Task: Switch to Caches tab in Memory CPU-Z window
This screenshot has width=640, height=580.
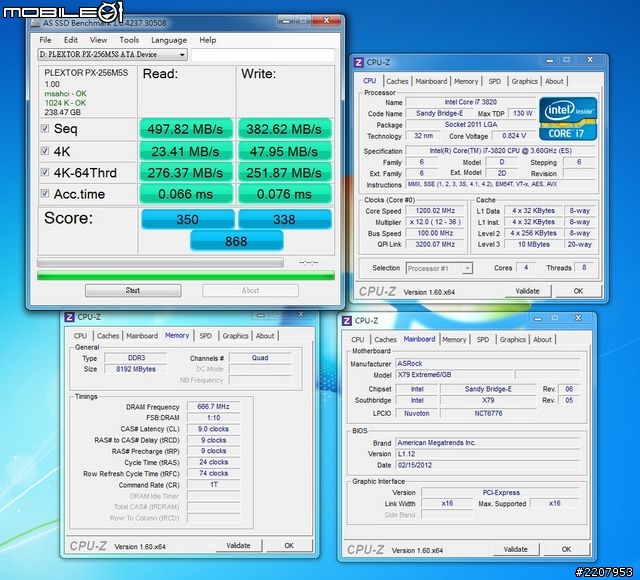Action: coord(108,336)
